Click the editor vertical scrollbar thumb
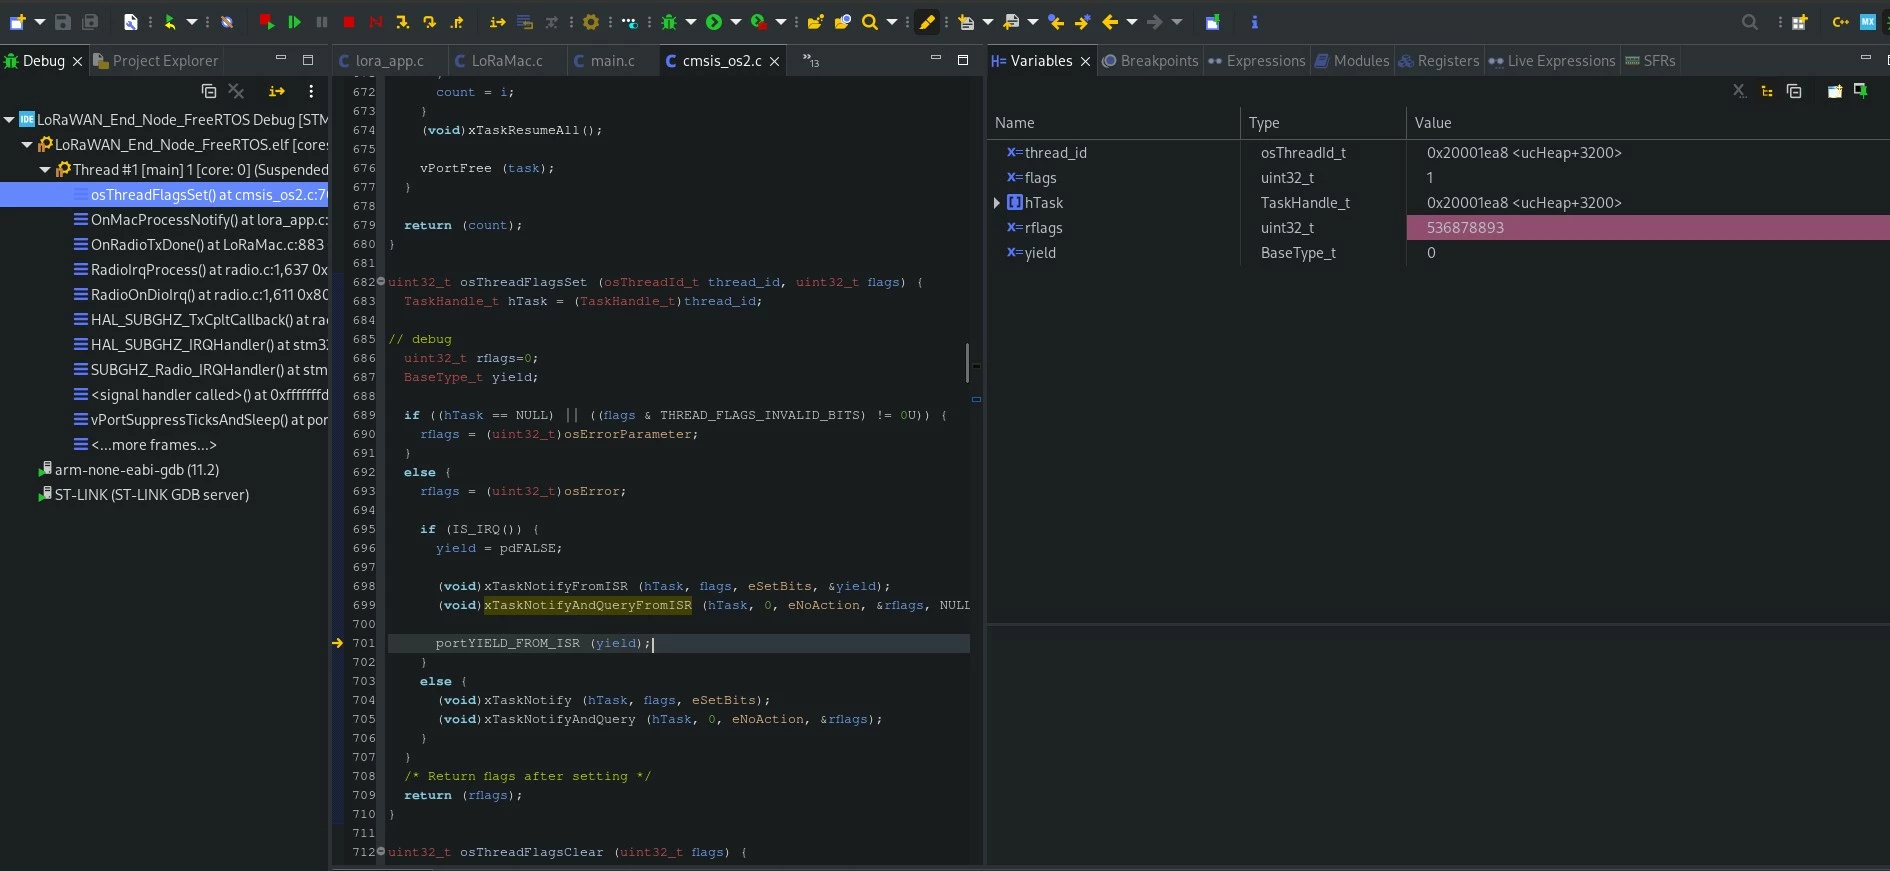This screenshot has width=1890, height=871. (967, 362)
